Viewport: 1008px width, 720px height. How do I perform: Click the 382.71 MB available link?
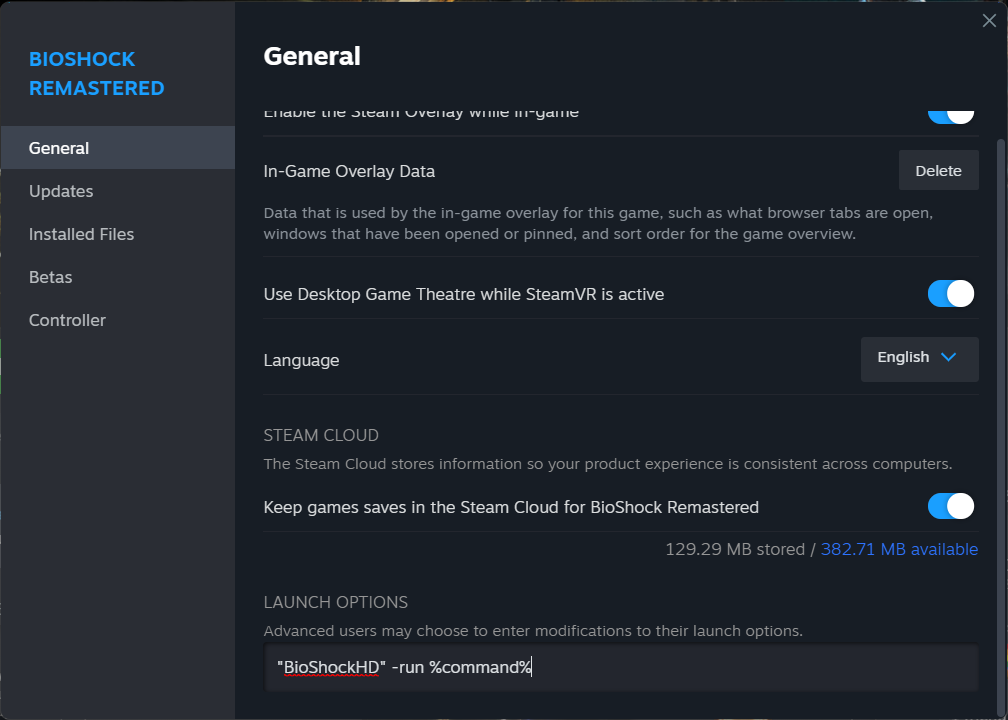click(899, 549)
